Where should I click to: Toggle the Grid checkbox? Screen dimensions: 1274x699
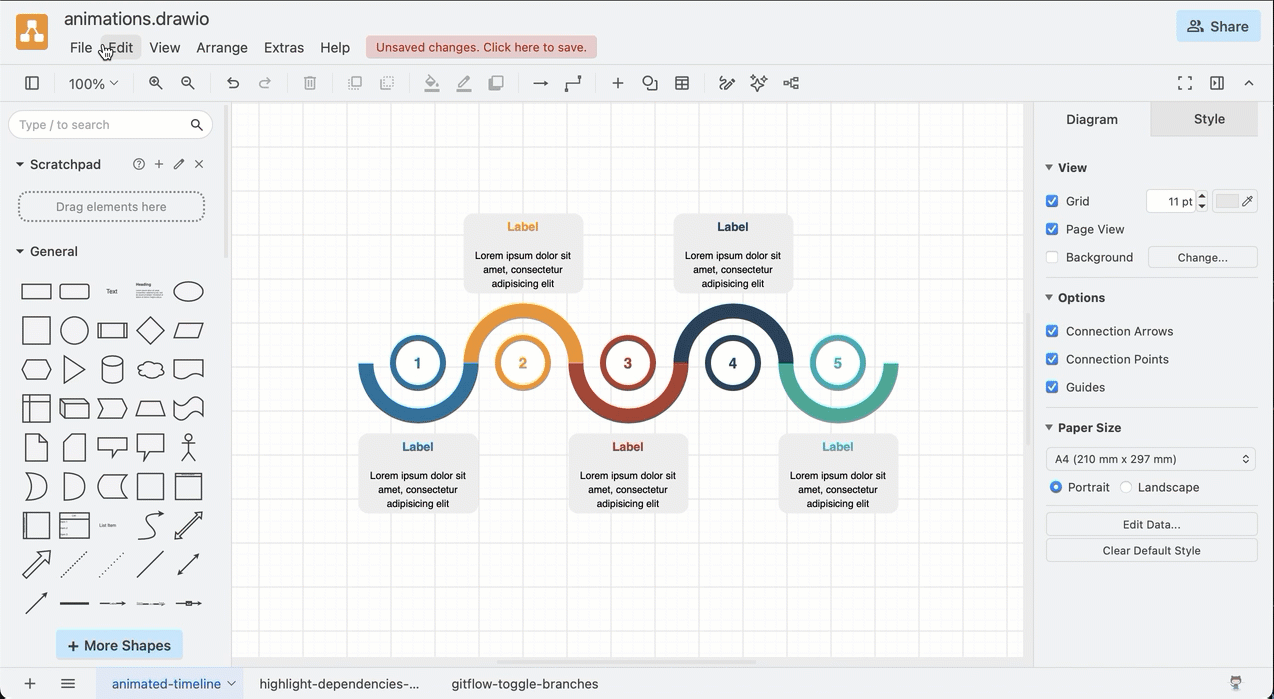coord(1052,201)
